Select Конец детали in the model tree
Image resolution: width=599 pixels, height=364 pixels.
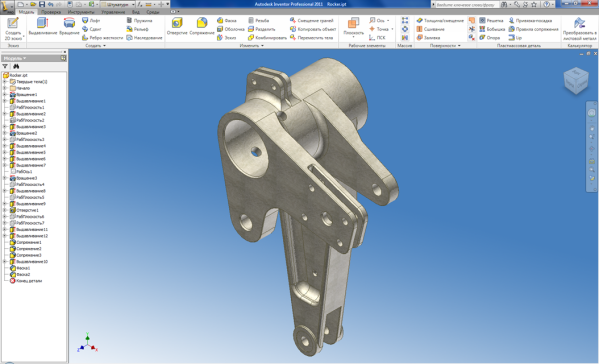click(x=26, y=281)
